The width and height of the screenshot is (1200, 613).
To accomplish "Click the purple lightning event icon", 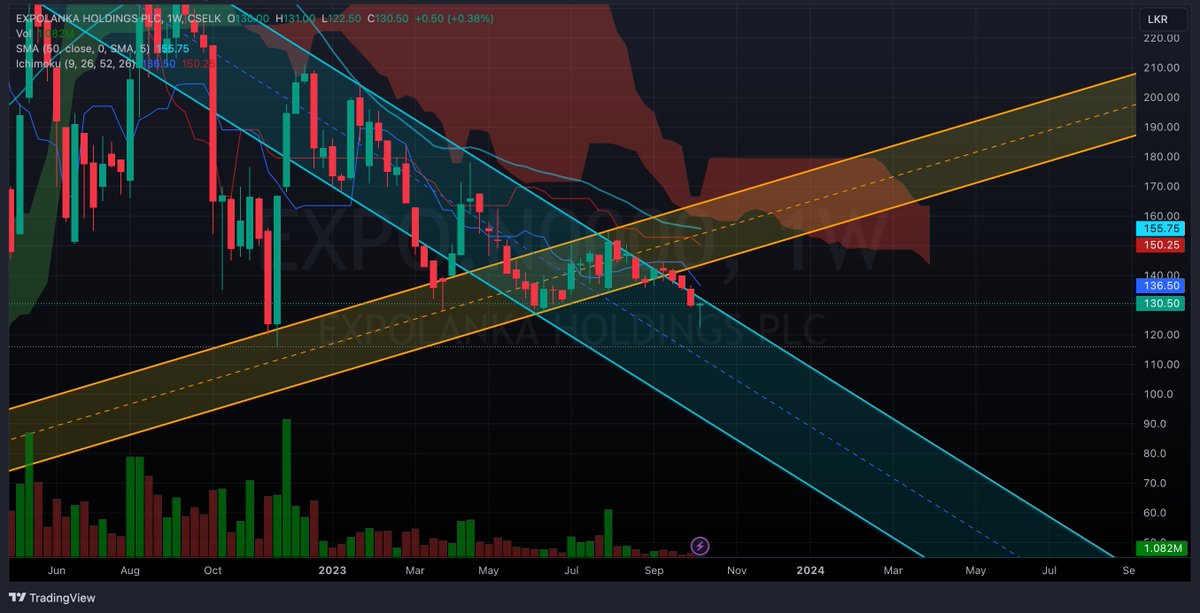I will click(x=700, y=546).
